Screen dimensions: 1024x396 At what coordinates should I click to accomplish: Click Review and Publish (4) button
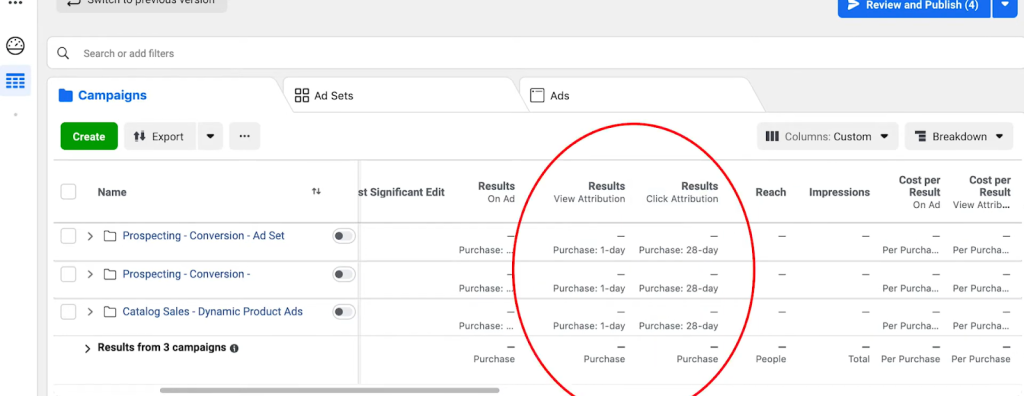[x=914, y=6]
